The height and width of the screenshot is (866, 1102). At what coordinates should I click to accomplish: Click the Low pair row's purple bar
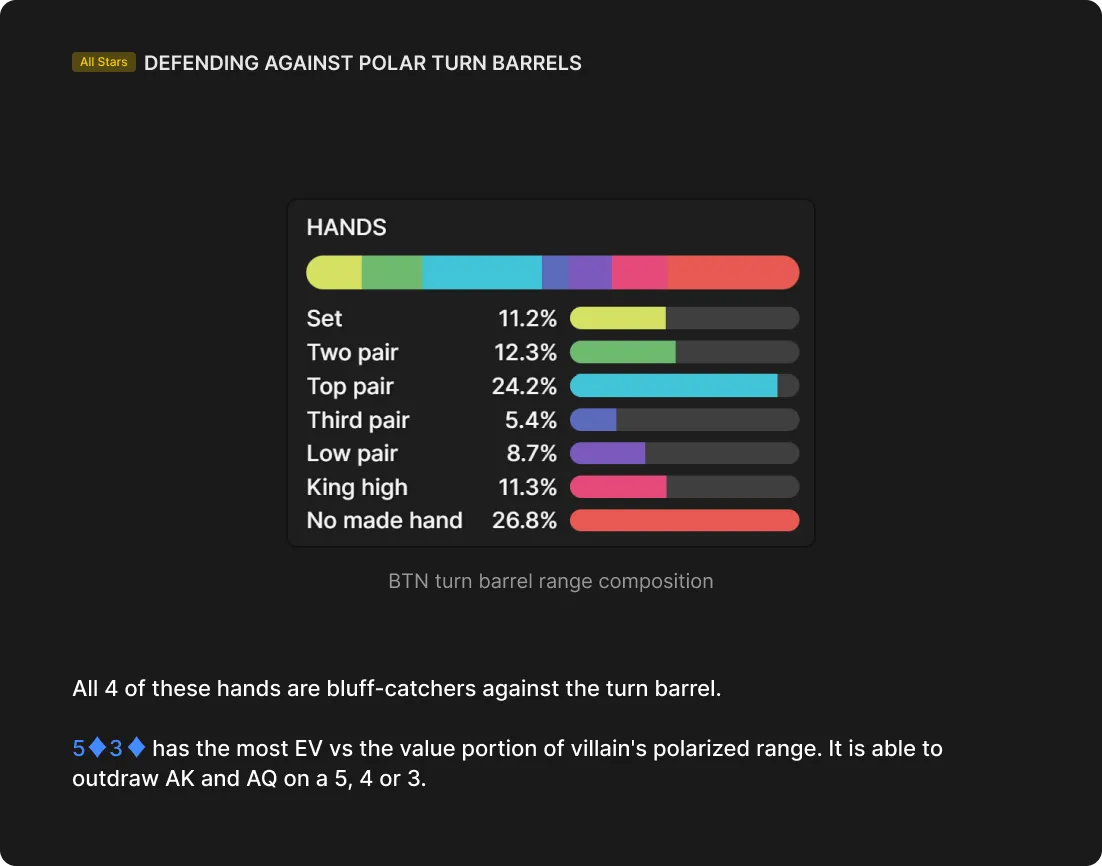607,453
